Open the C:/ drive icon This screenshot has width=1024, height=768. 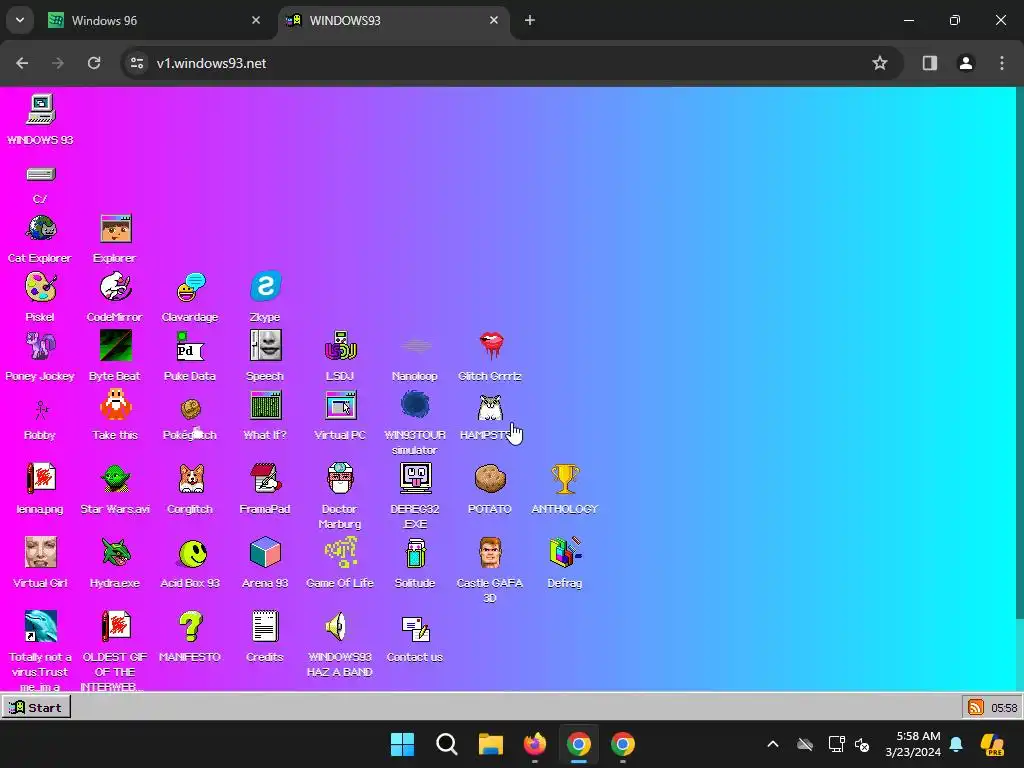click(40, 174)
